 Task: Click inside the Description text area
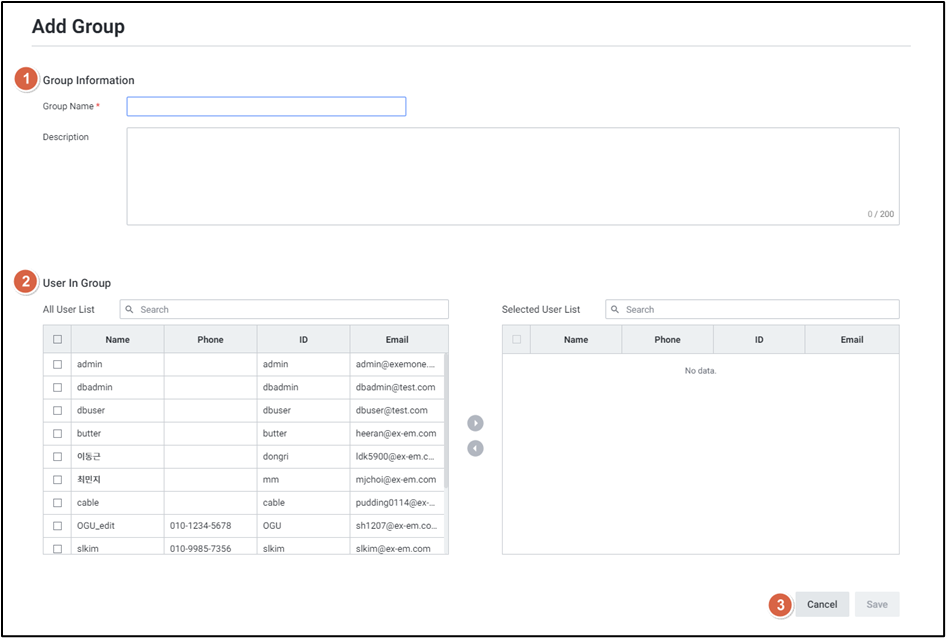click(512, 175)
